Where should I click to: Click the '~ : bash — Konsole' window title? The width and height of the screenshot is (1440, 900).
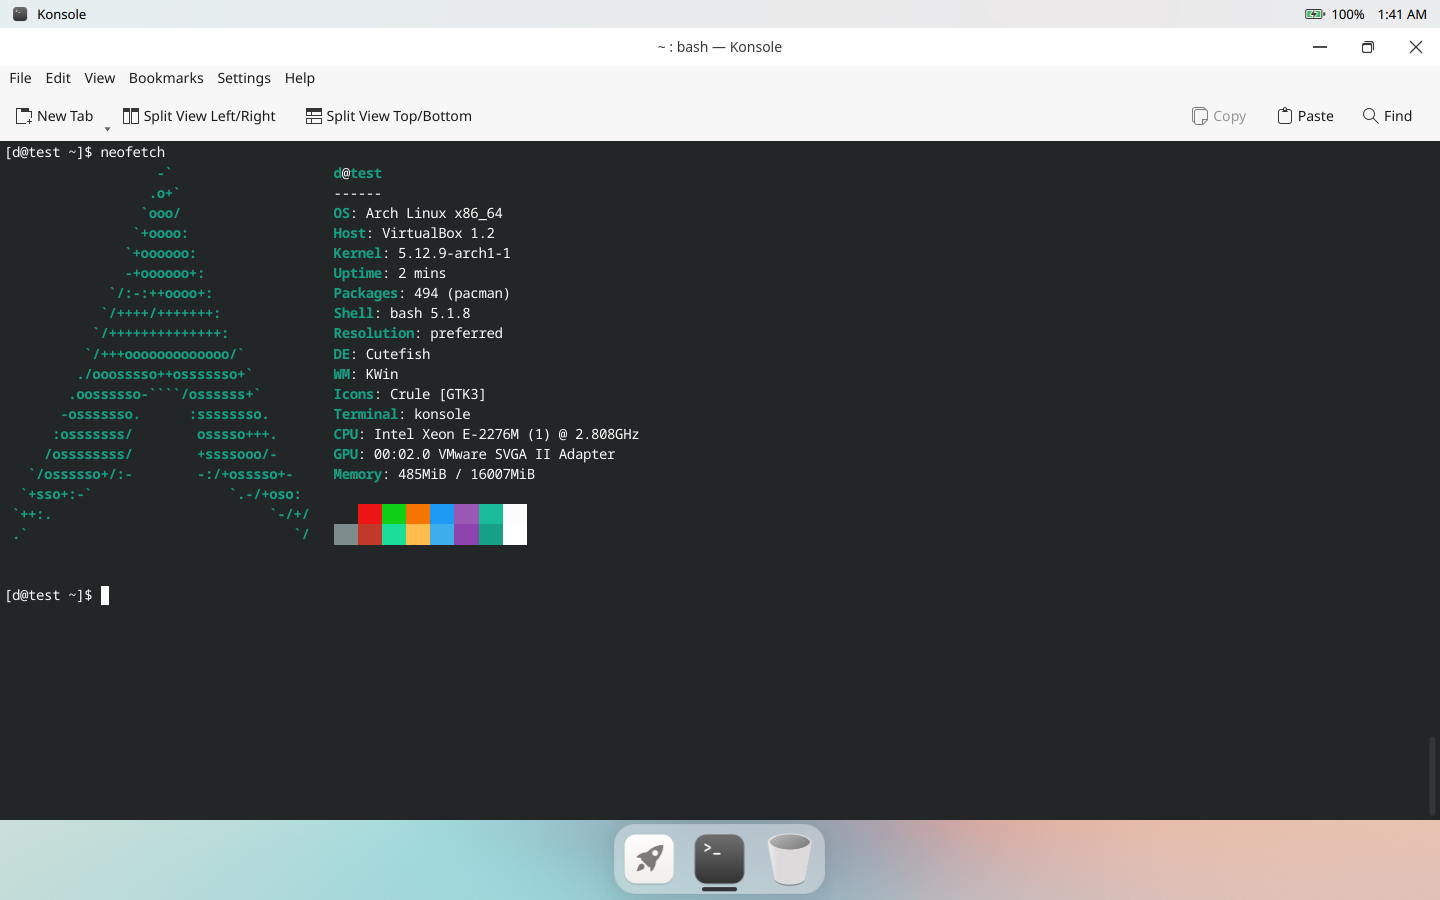tap(720, 47)
